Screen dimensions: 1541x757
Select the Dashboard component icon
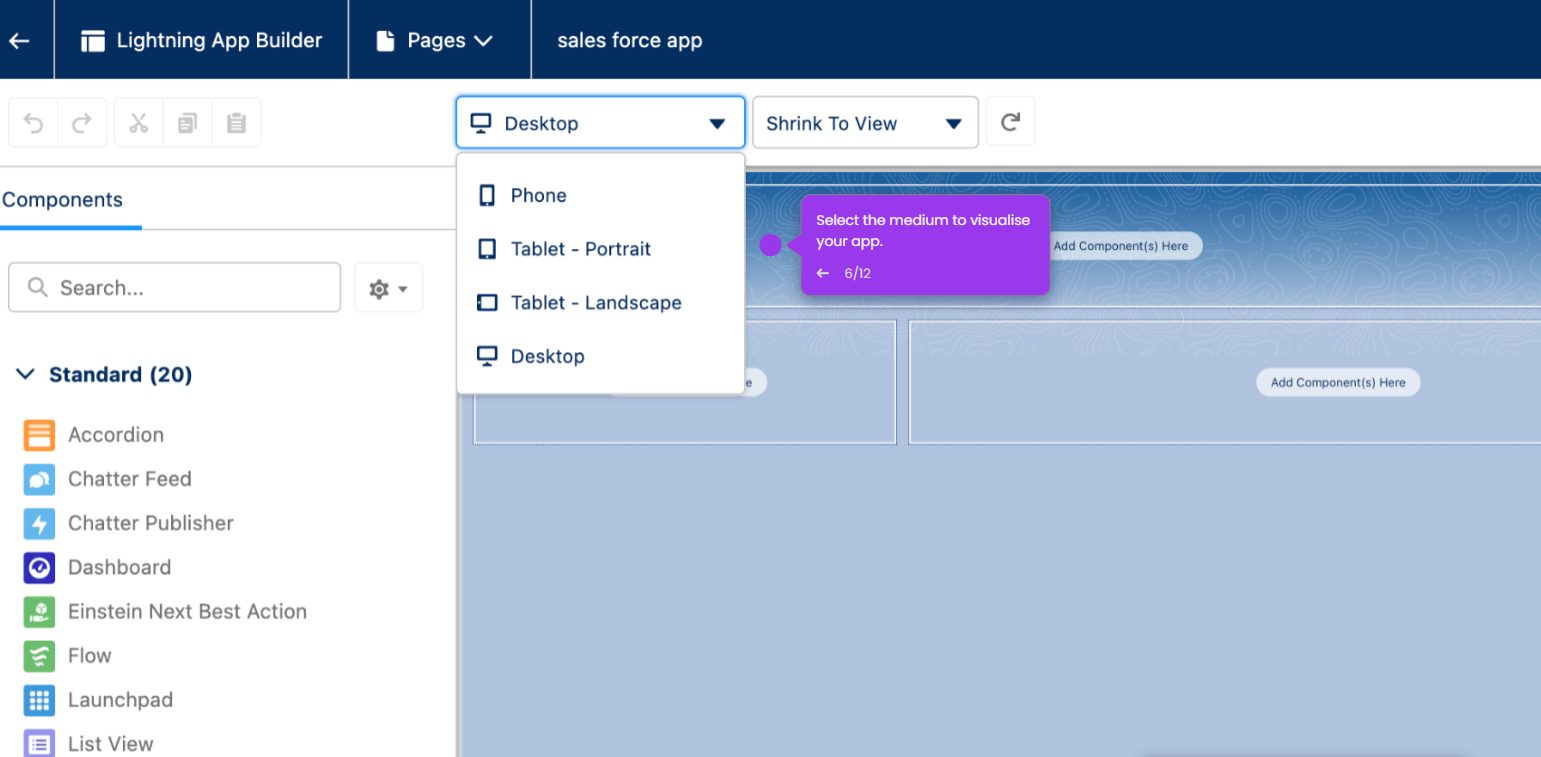pyautogui.click(x=39, y=567)
